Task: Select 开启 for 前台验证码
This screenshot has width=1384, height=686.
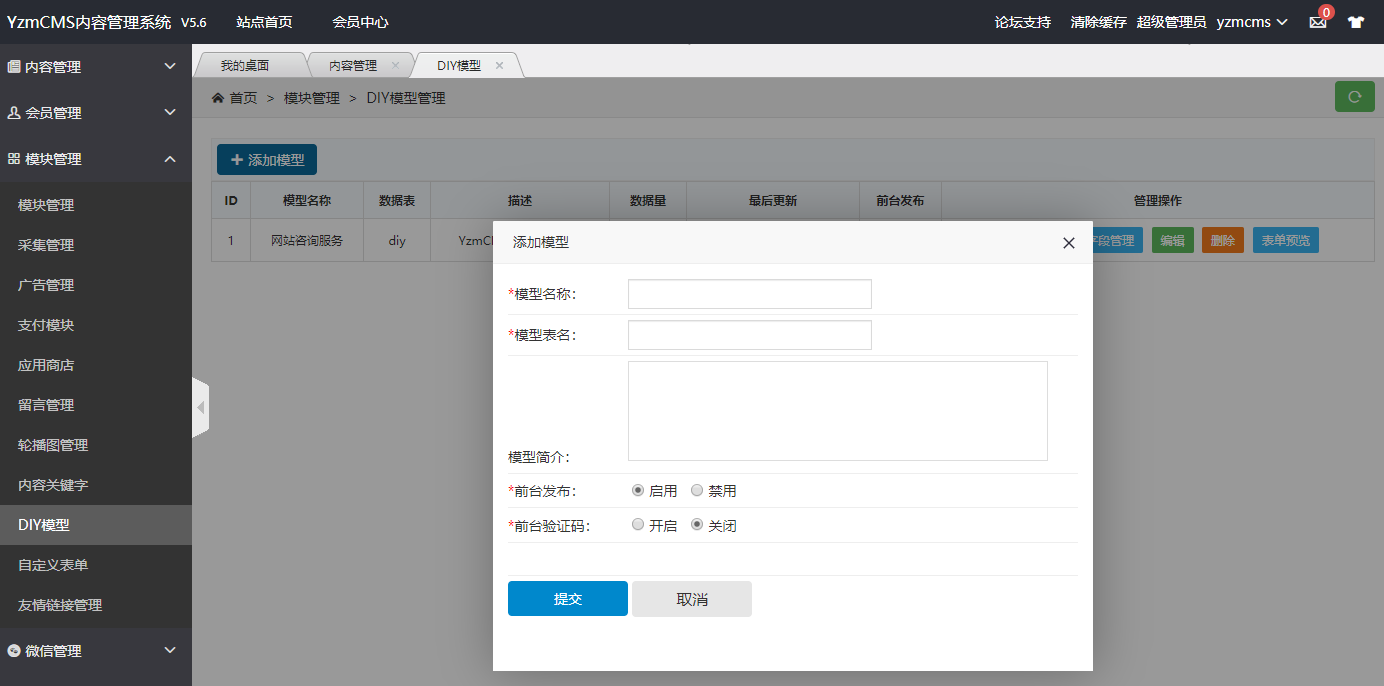Action: [x=638, y=525]
